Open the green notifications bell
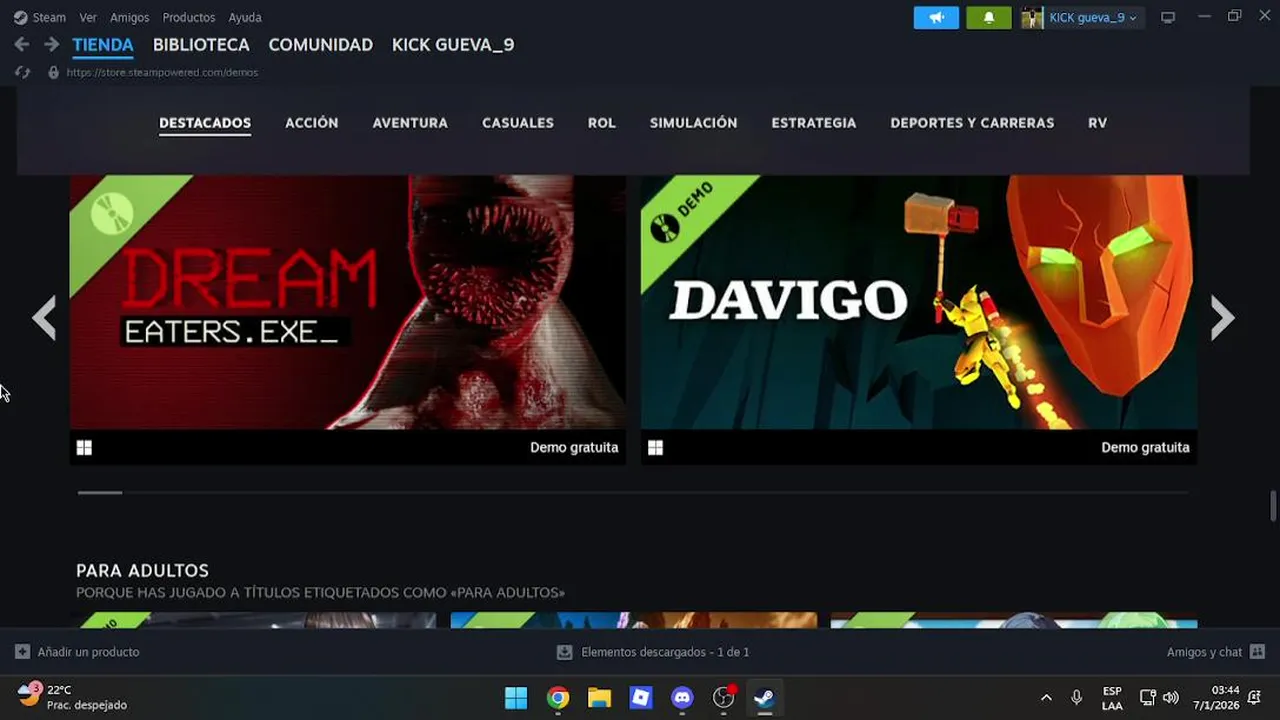 989,17
